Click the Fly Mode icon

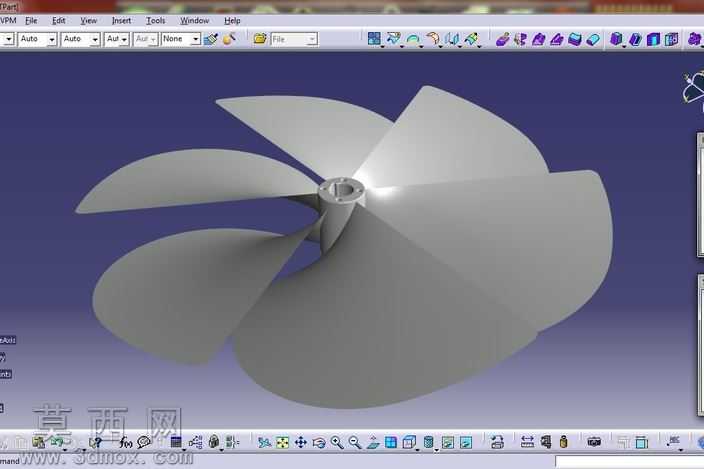(x=264, y=443)
